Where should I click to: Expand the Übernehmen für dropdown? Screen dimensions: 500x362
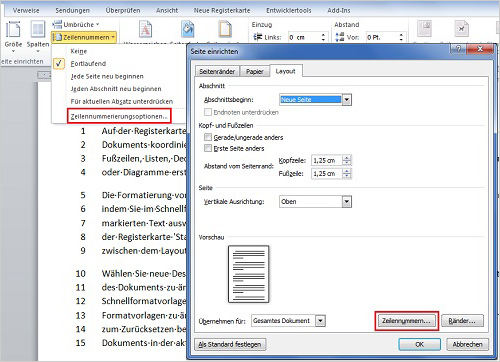point(320,321)
